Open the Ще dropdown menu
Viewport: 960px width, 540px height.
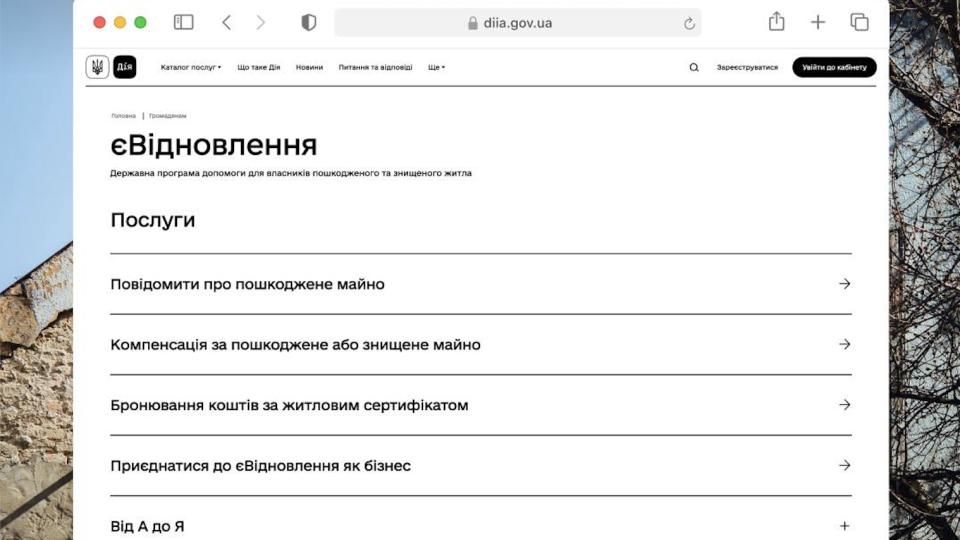click(x=437, y=67)
